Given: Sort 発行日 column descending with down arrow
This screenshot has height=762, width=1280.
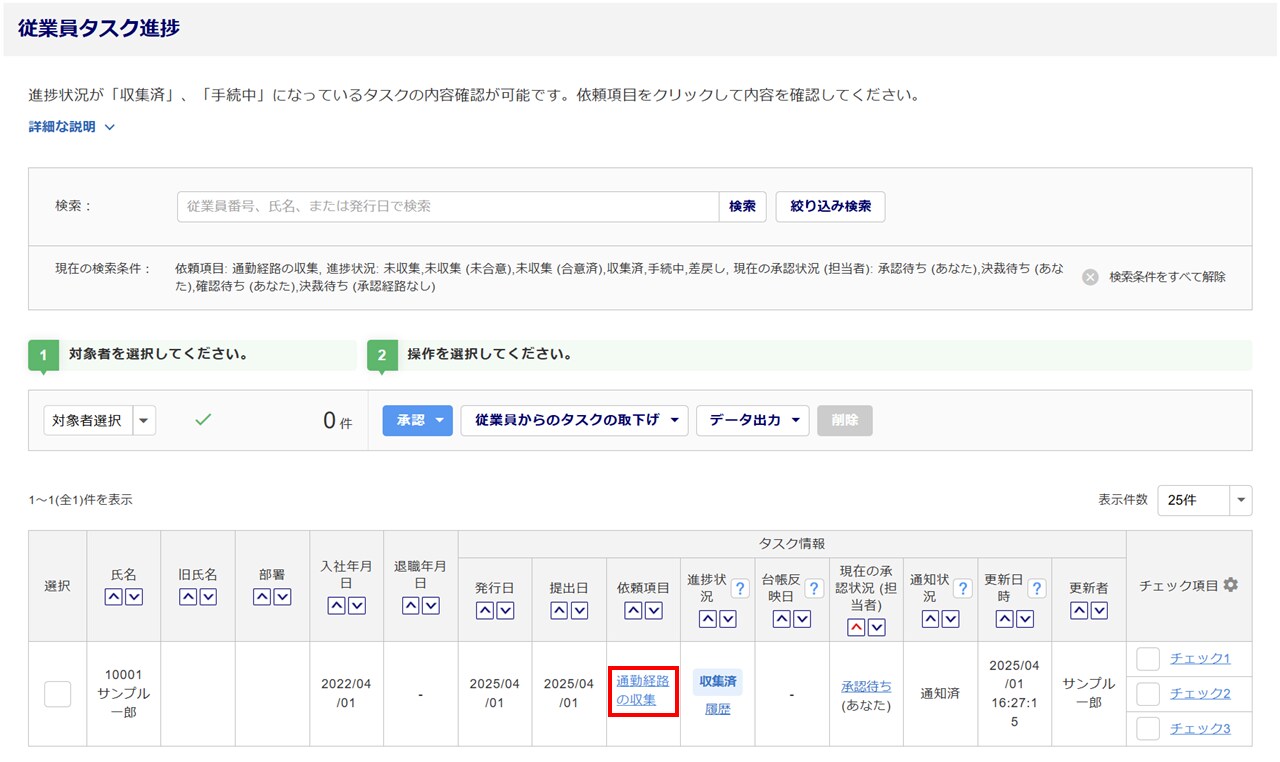Looking at the screenshot, I should (505, 611).
